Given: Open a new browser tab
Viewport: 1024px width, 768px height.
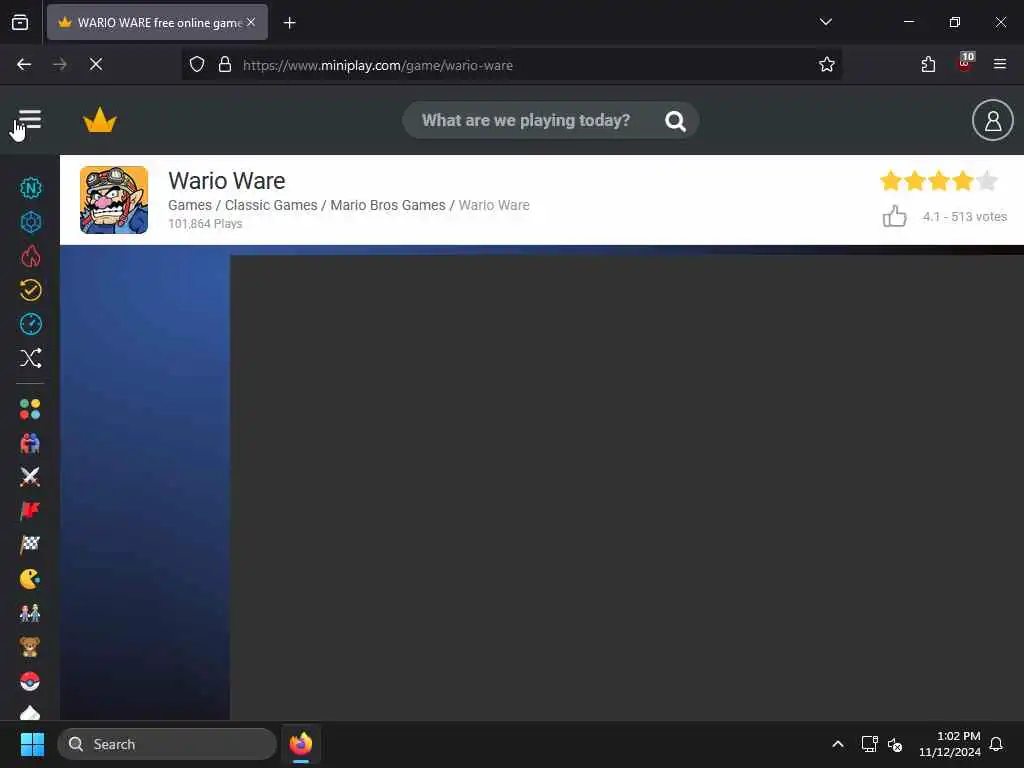Looking at the screenshot, I should 289,23.
